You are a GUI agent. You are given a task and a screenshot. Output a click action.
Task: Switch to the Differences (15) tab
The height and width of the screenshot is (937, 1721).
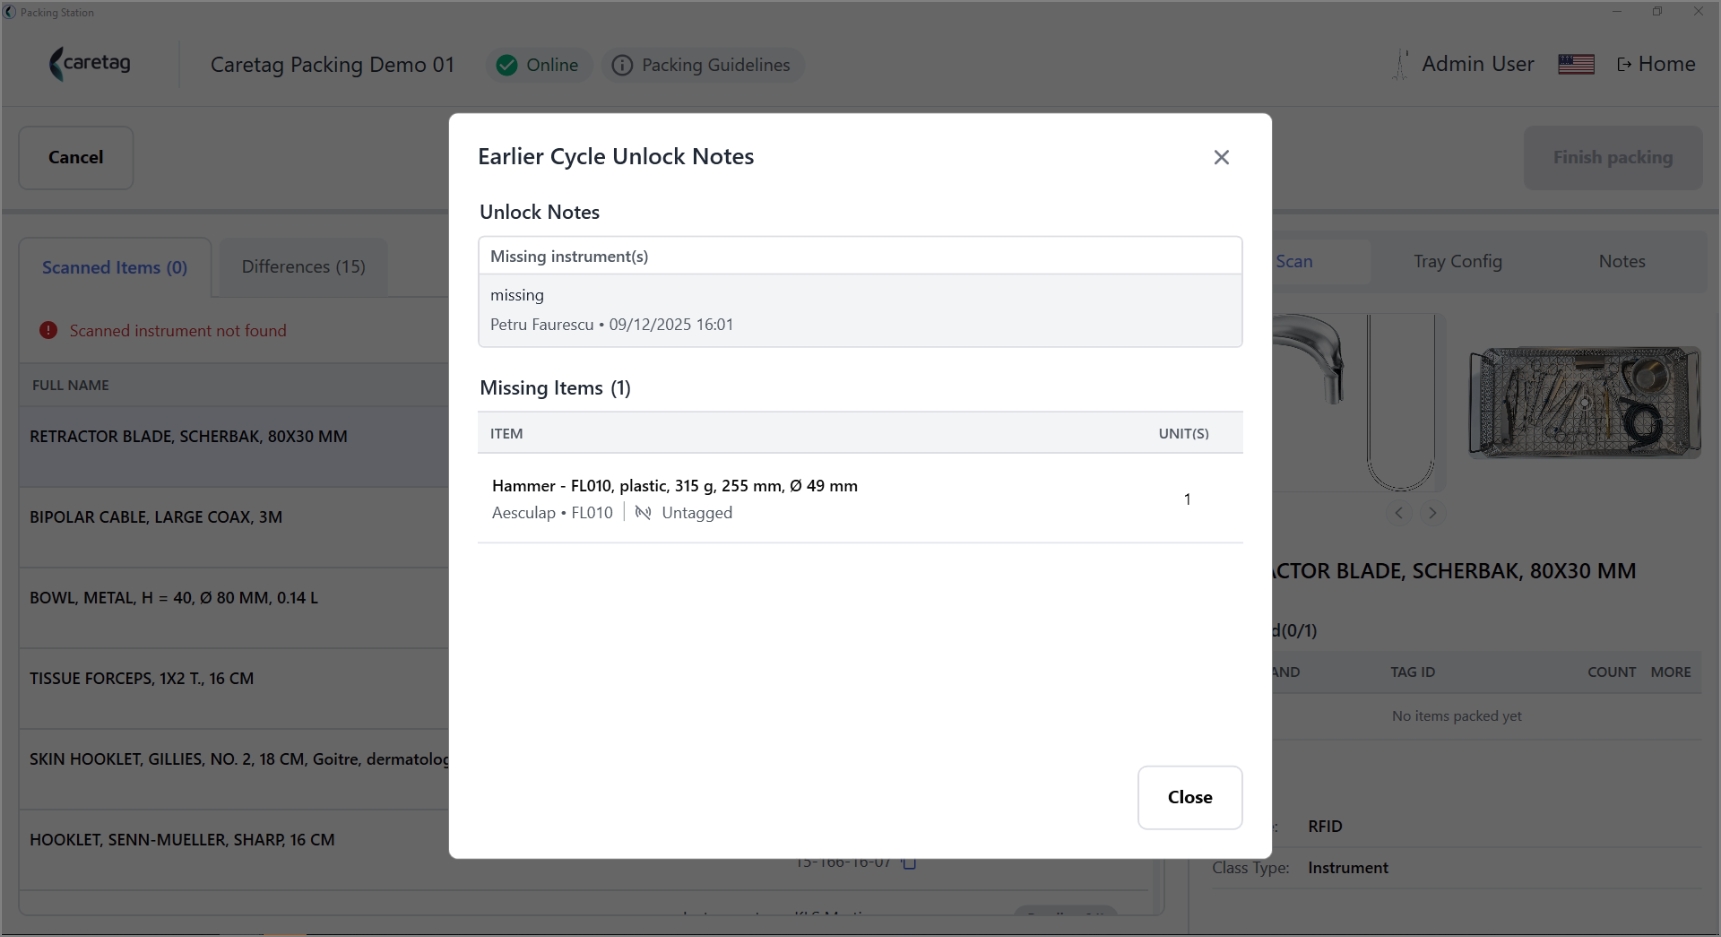(303, 267)
